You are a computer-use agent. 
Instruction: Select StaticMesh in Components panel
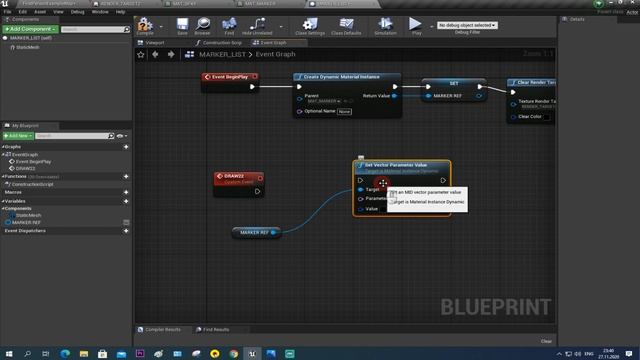pos(27,47)
